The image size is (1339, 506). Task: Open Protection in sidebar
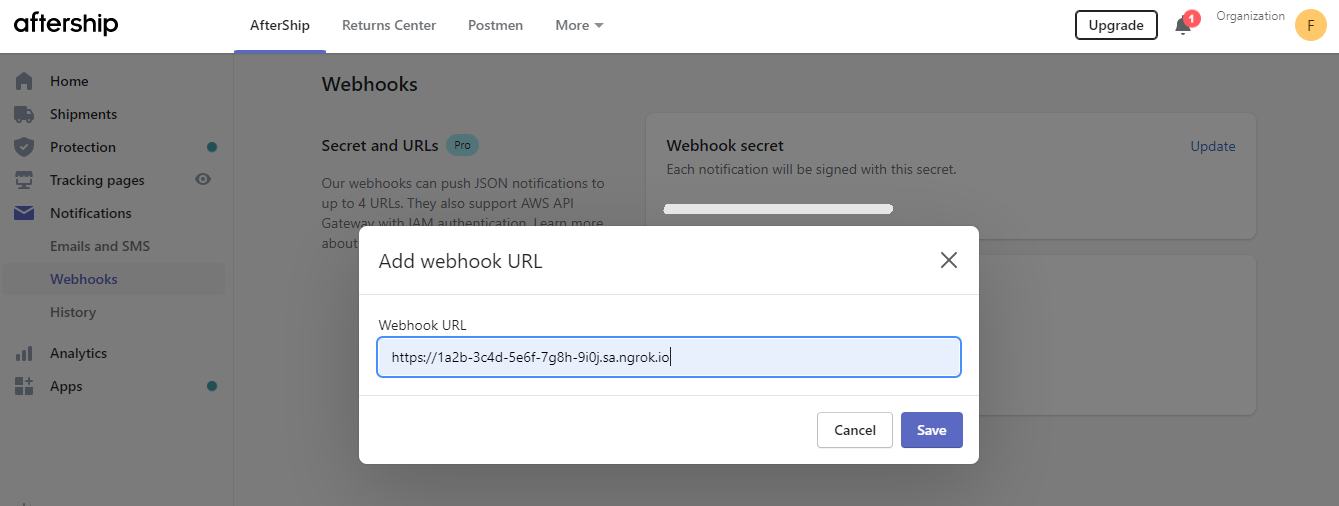click(x=83, y=147)
